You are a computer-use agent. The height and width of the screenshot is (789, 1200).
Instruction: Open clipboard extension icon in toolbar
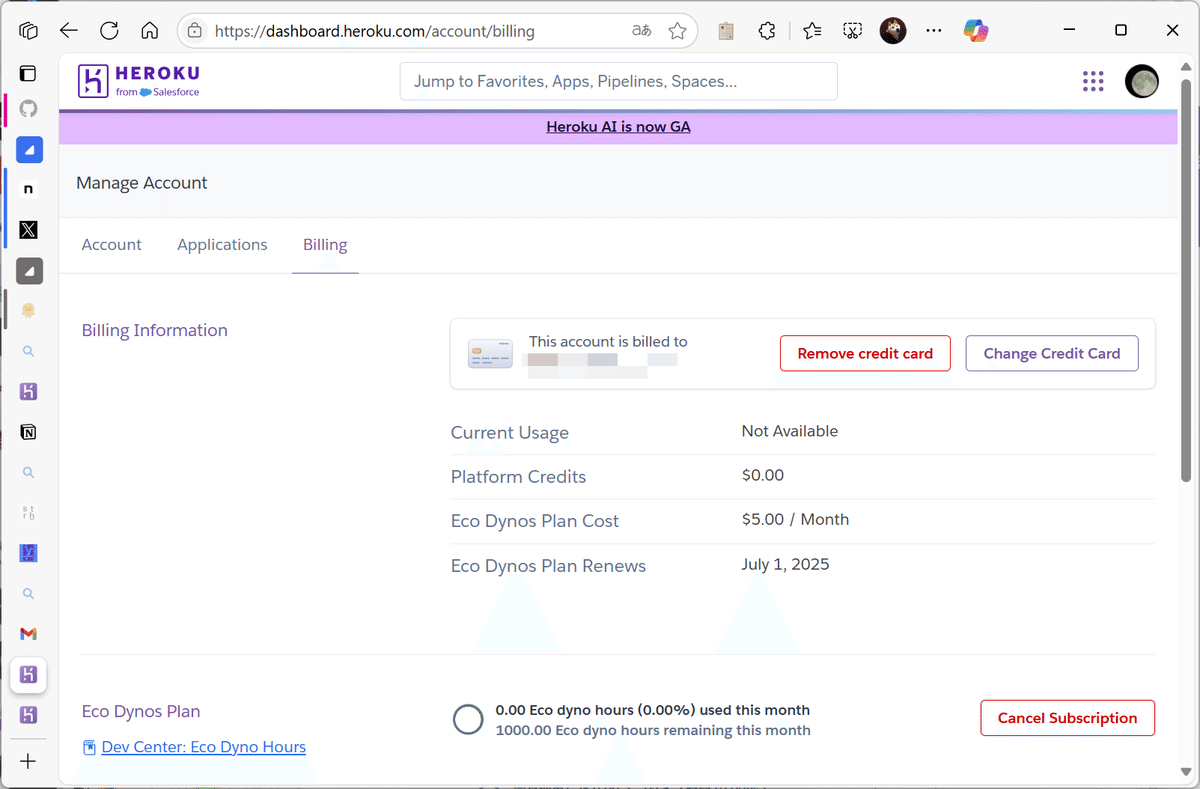point(726,31)
